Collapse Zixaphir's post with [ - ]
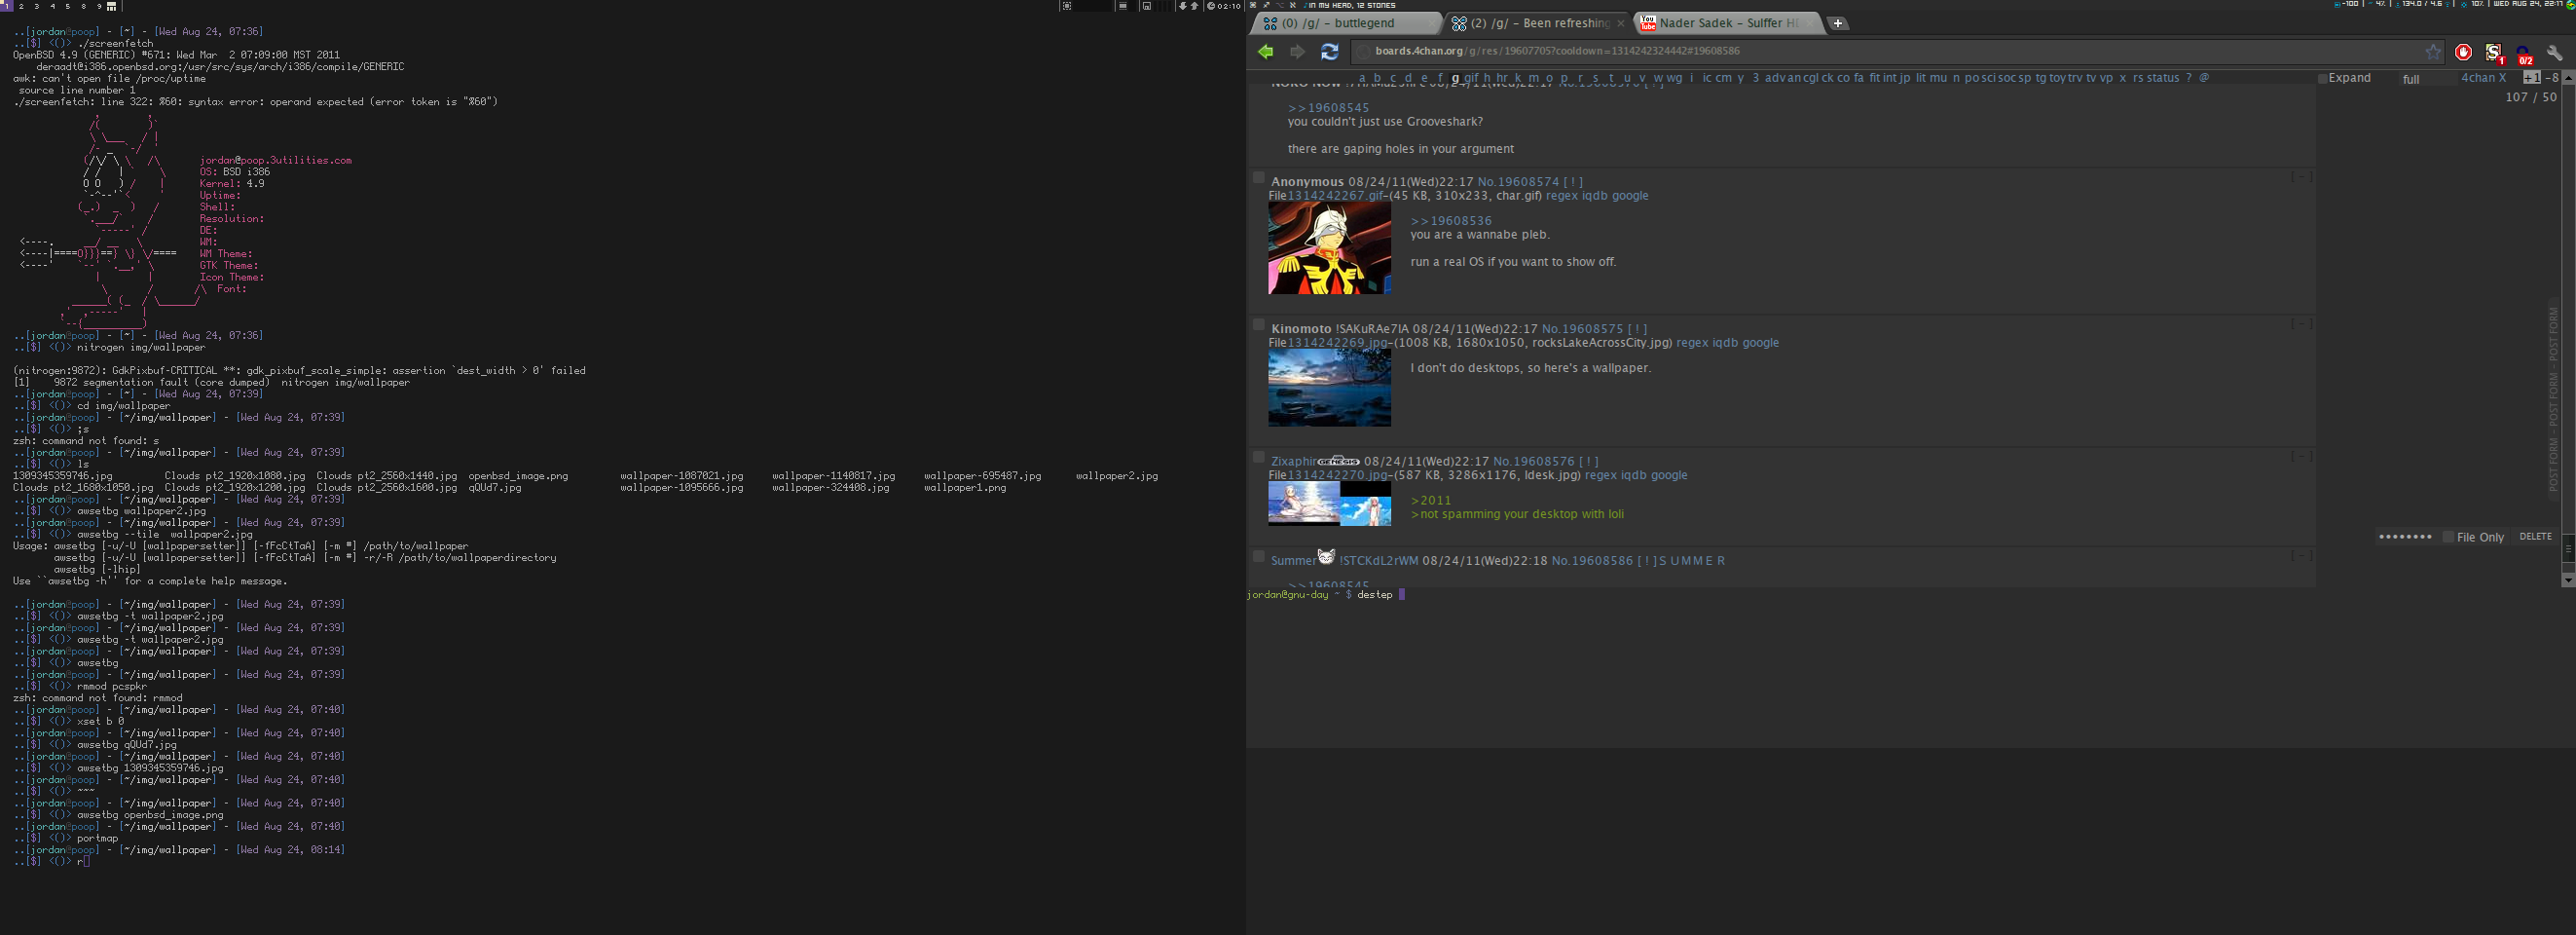Screen dimensions: 2576x935 tap(2301, 457)
